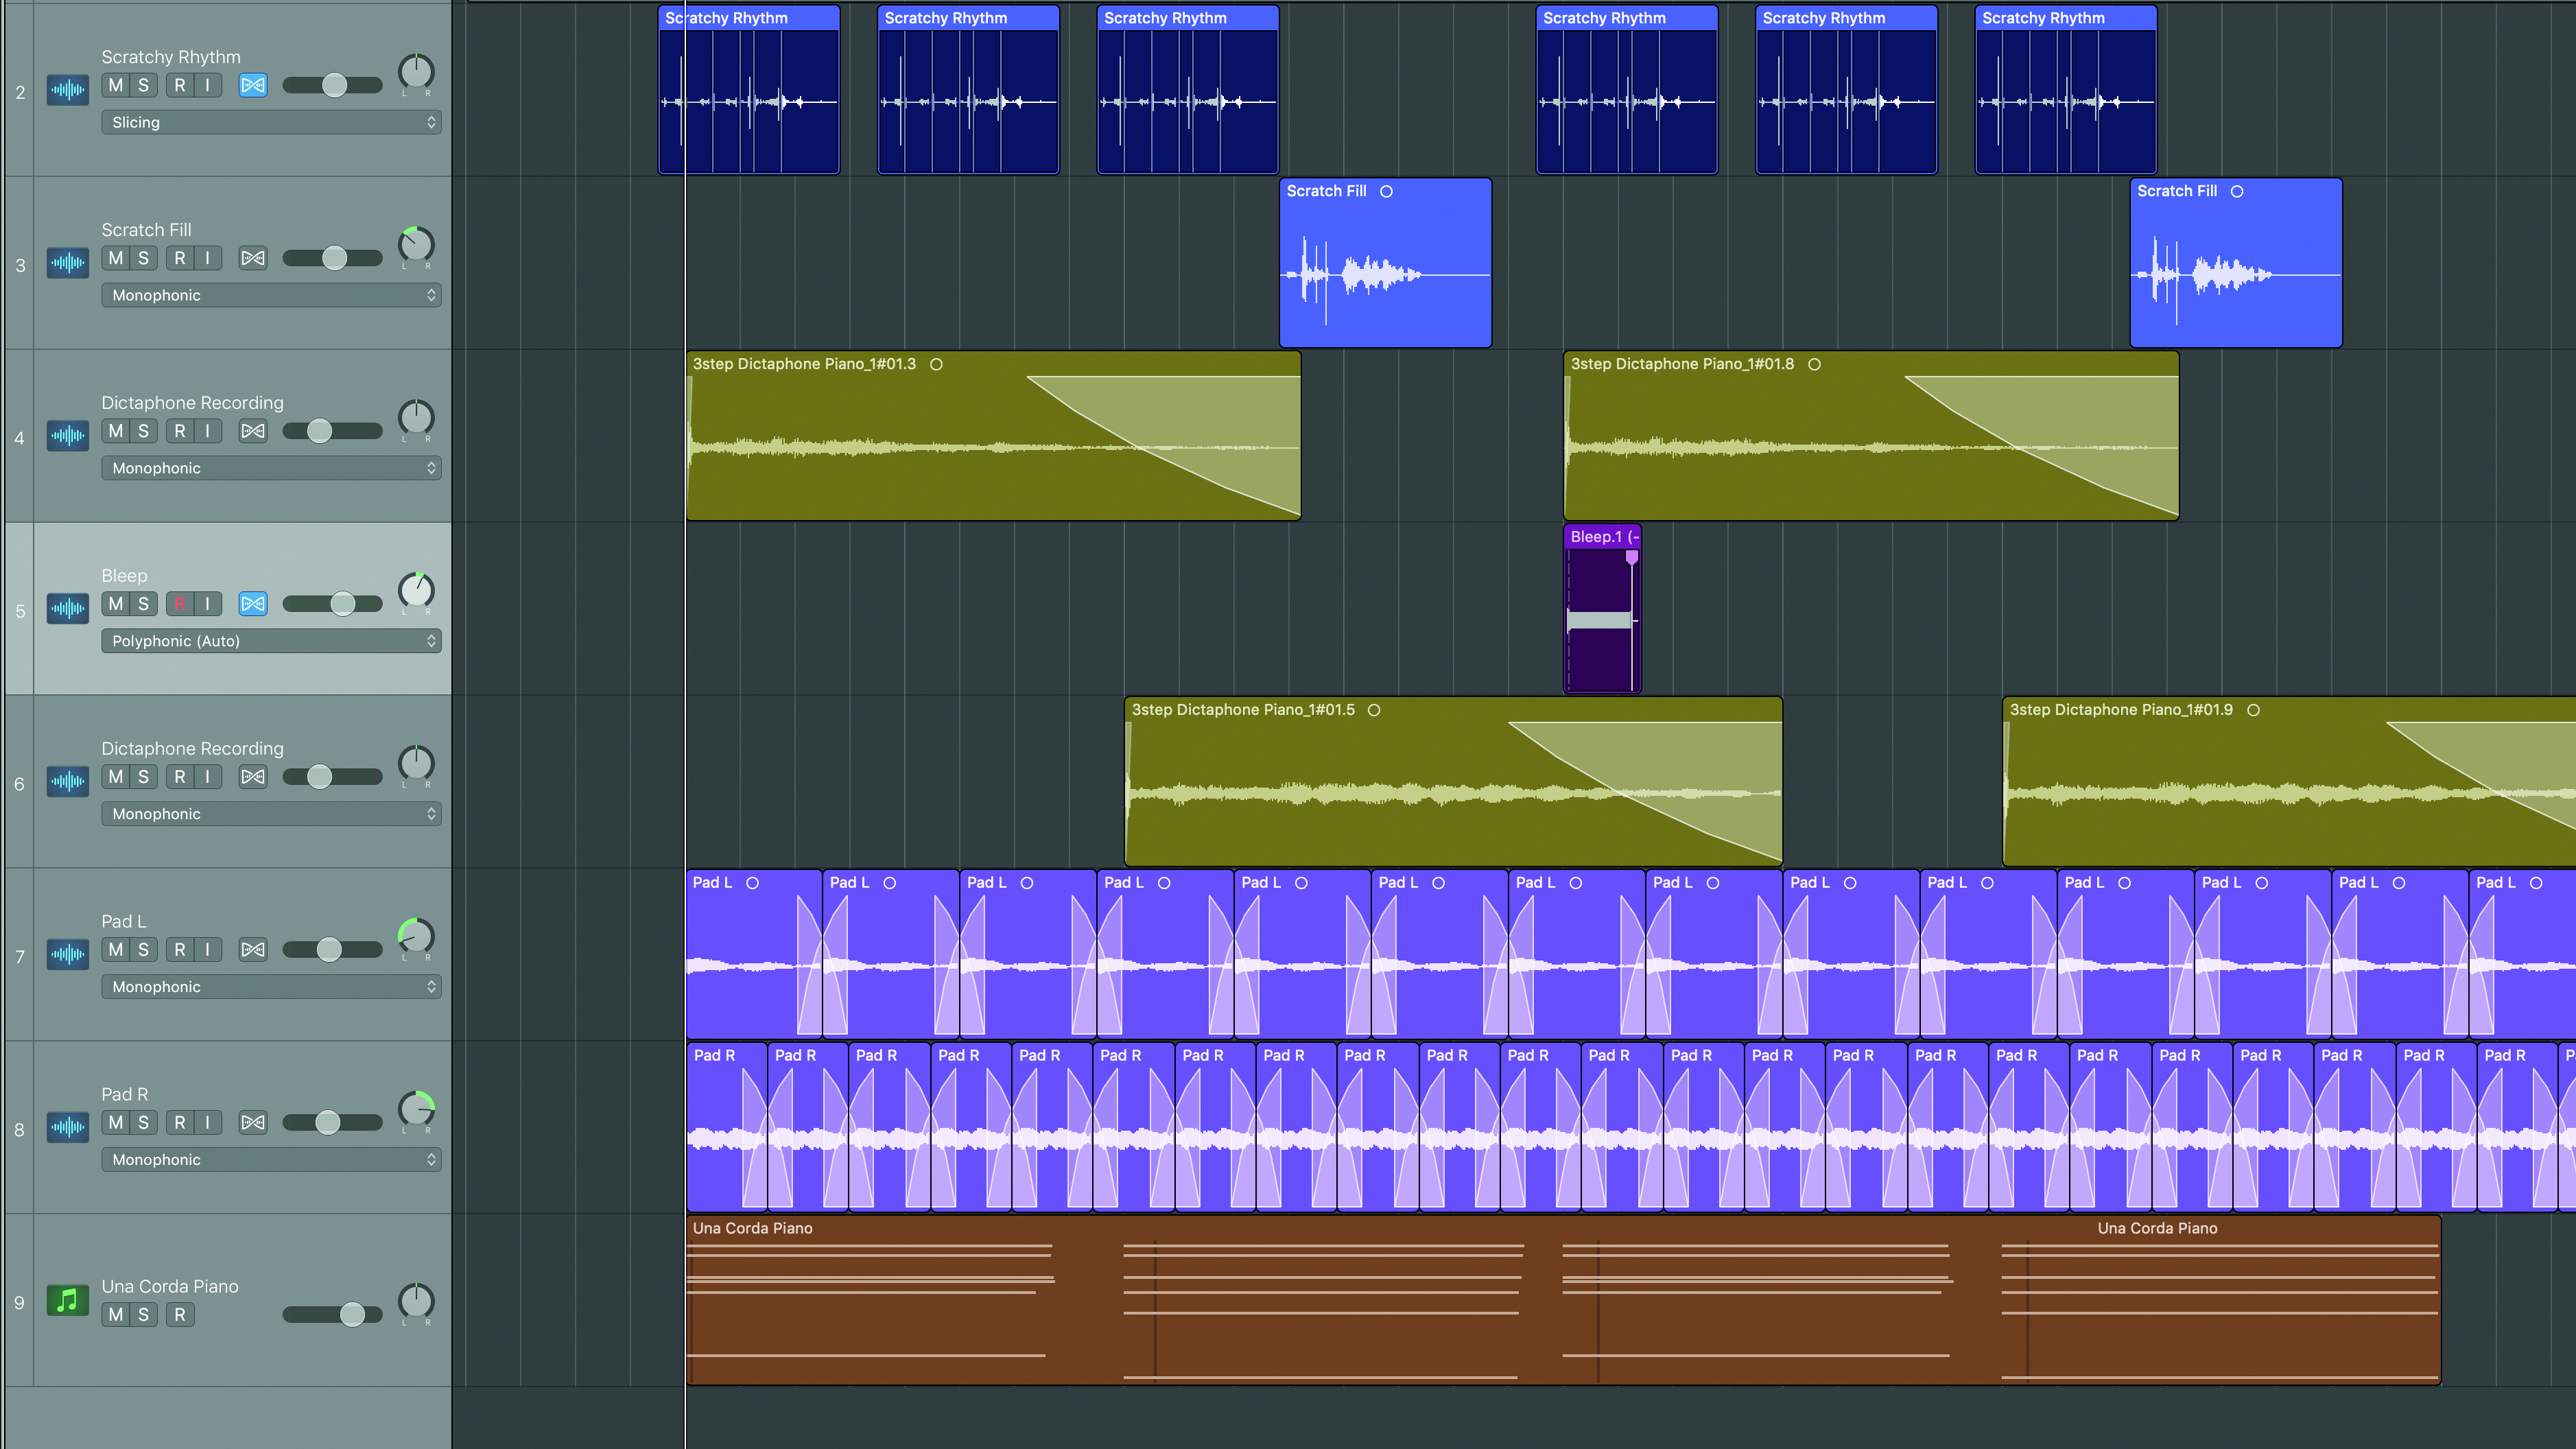Click the Pad R track icon

point(68,1127)
